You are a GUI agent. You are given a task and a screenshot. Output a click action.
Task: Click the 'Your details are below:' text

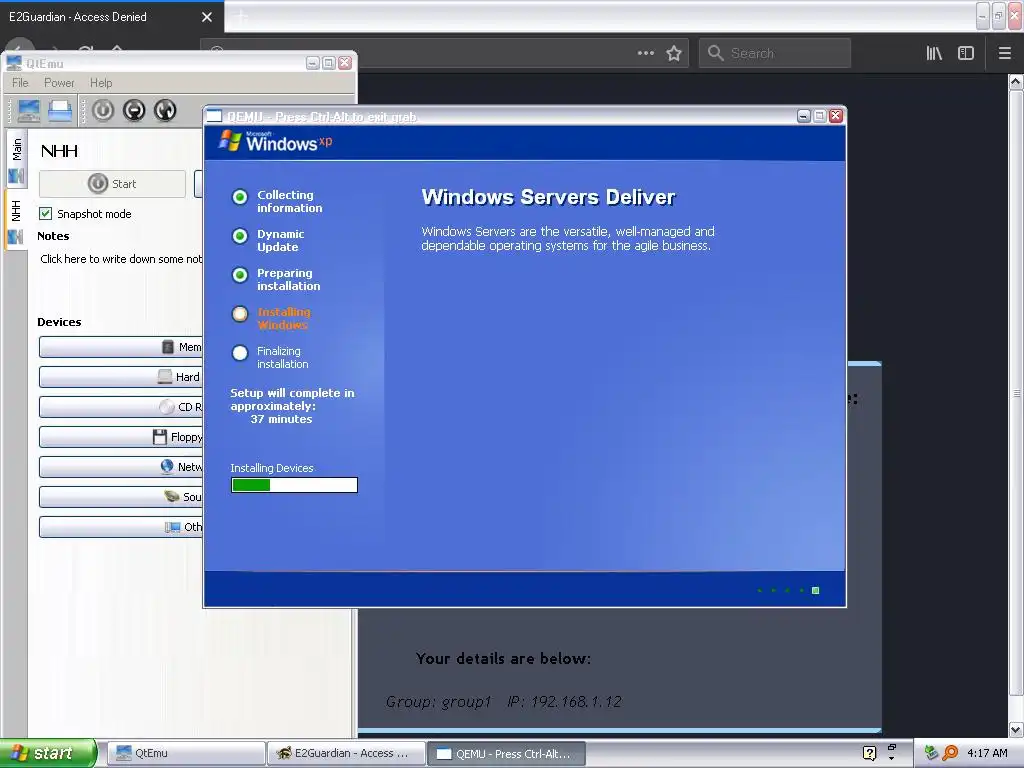(x=504, y=658)
